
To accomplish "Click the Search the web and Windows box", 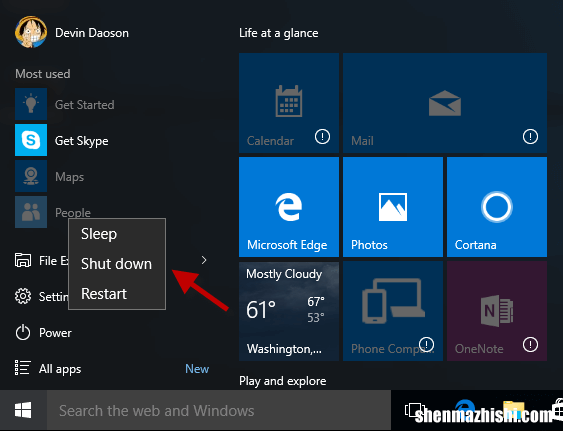I will pyautogui.click(x=219, y=410).
